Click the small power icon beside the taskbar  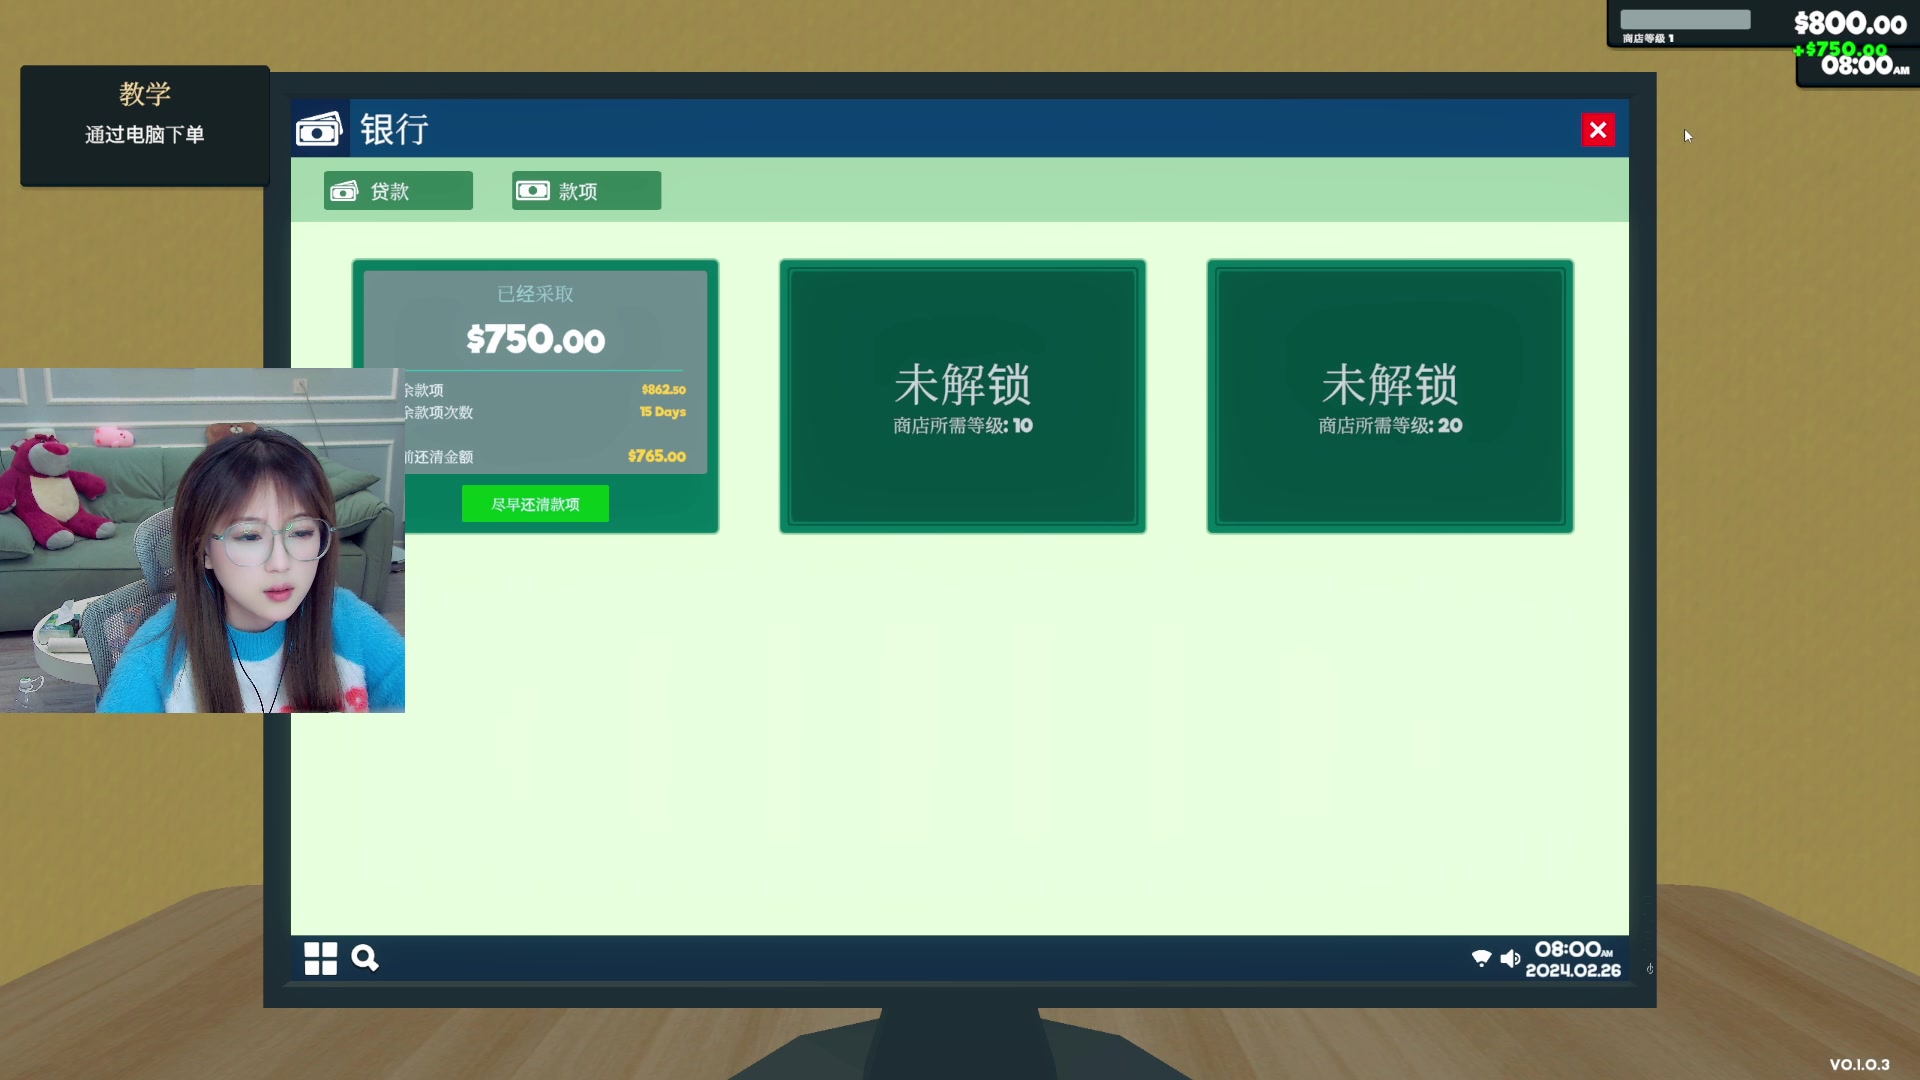tap(1649, 968)
